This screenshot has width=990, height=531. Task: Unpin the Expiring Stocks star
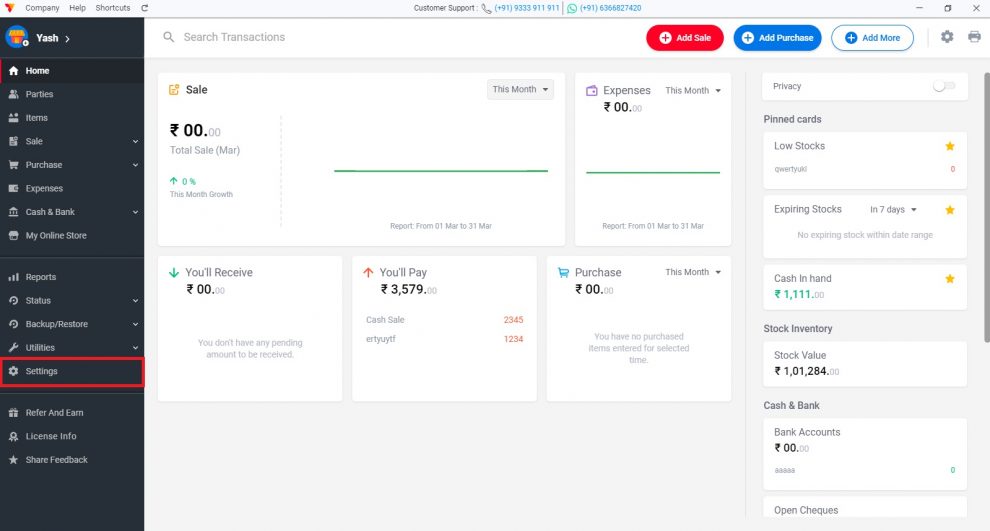[950, 210]
